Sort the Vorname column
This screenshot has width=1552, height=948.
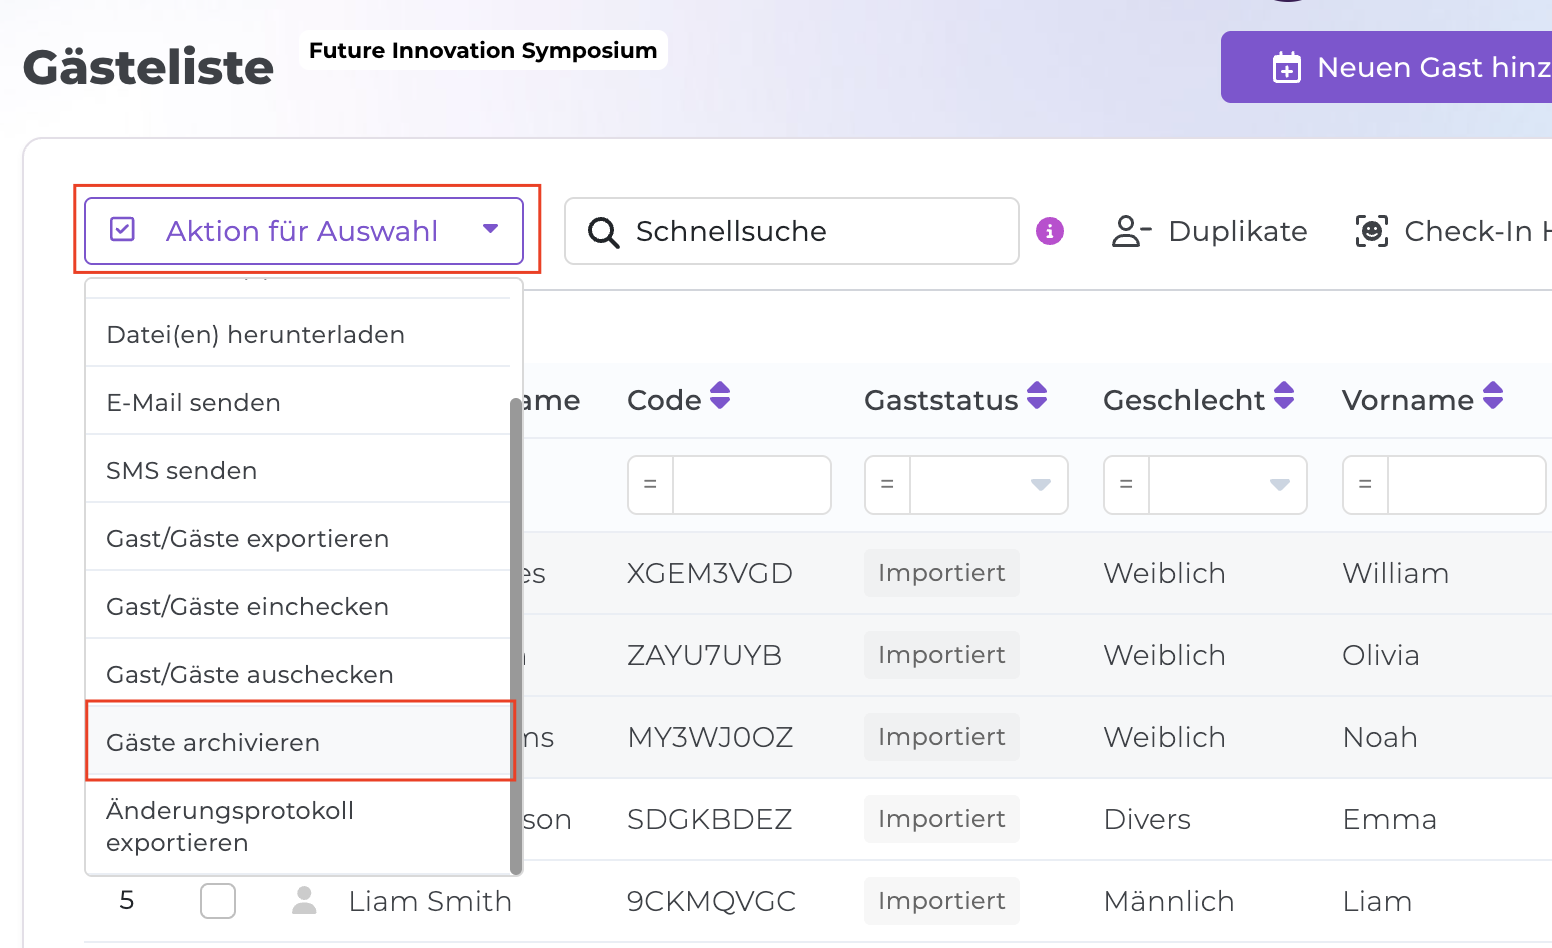[1493, 396]
